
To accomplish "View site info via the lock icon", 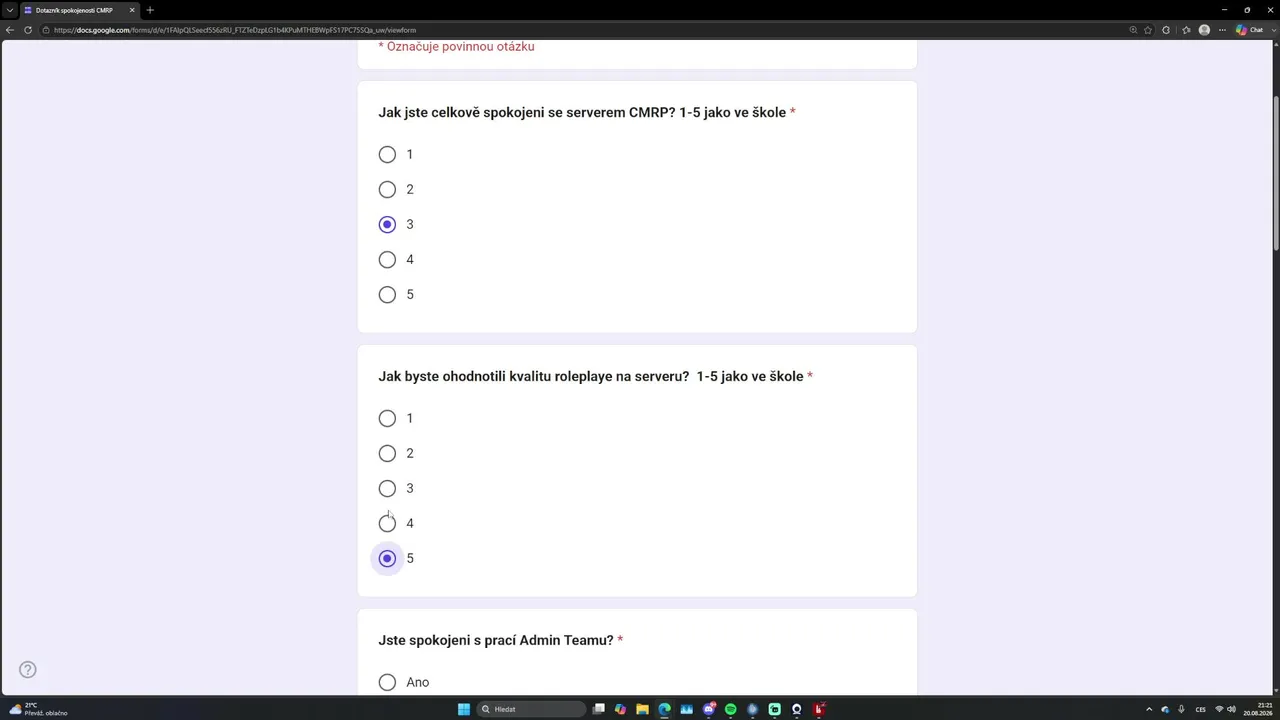I will pos(47,30).
